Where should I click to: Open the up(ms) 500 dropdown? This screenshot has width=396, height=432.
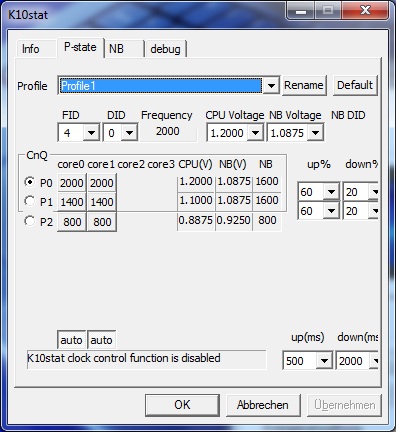324,361
